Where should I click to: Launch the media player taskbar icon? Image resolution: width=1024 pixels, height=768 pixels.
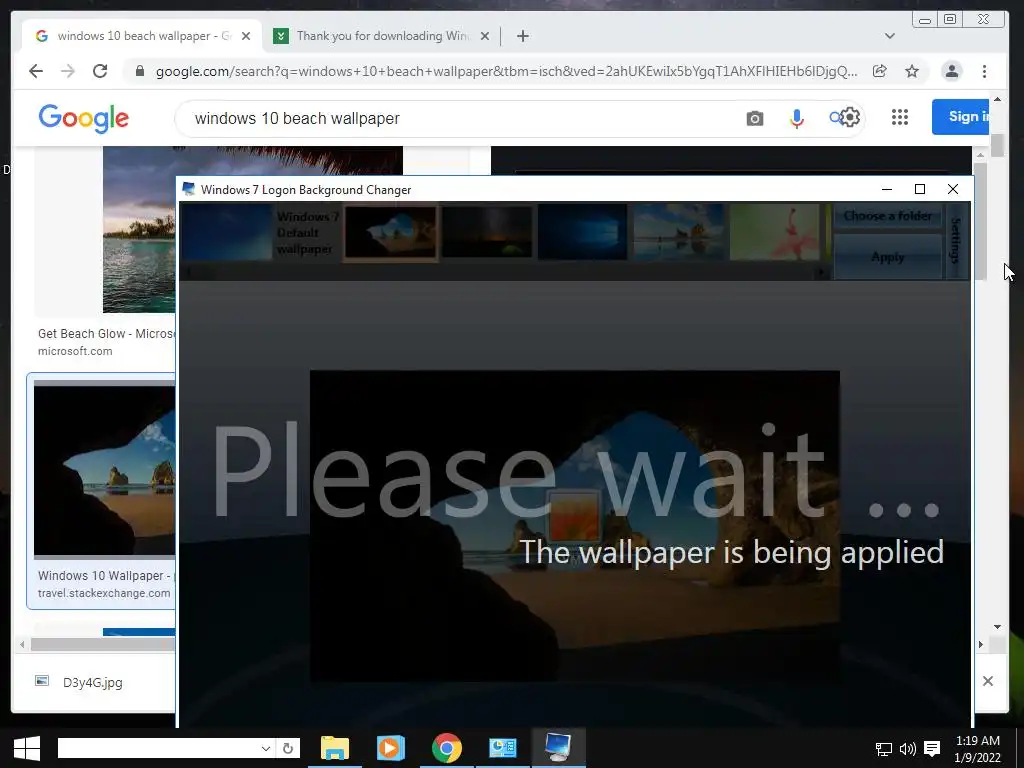point(391,748)
